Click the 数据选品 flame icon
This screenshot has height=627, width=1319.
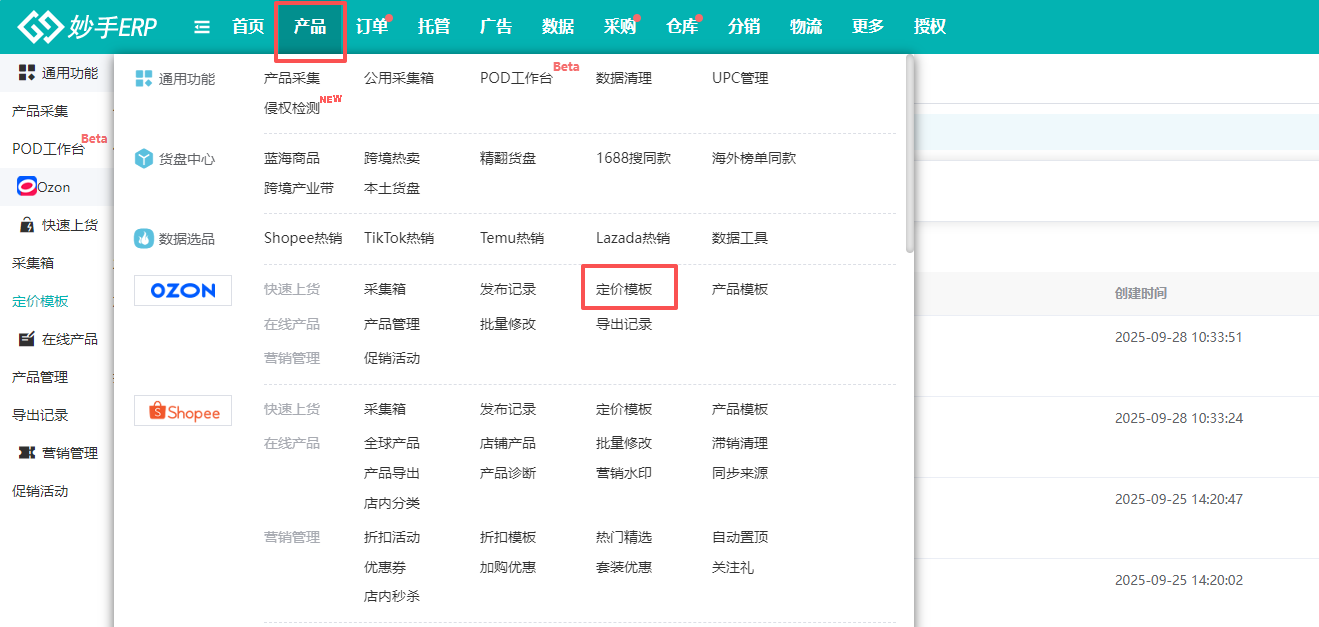pyautogui.click(x=144, y=238)
